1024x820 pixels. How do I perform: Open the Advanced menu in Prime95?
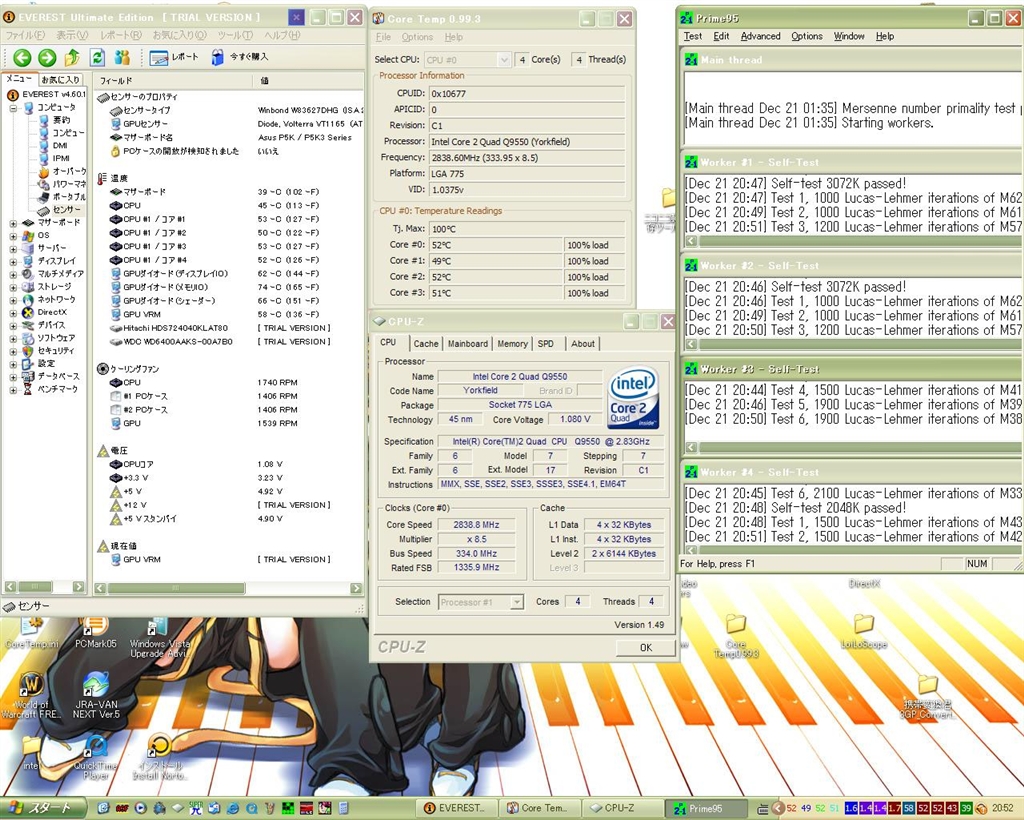point(760,36)
